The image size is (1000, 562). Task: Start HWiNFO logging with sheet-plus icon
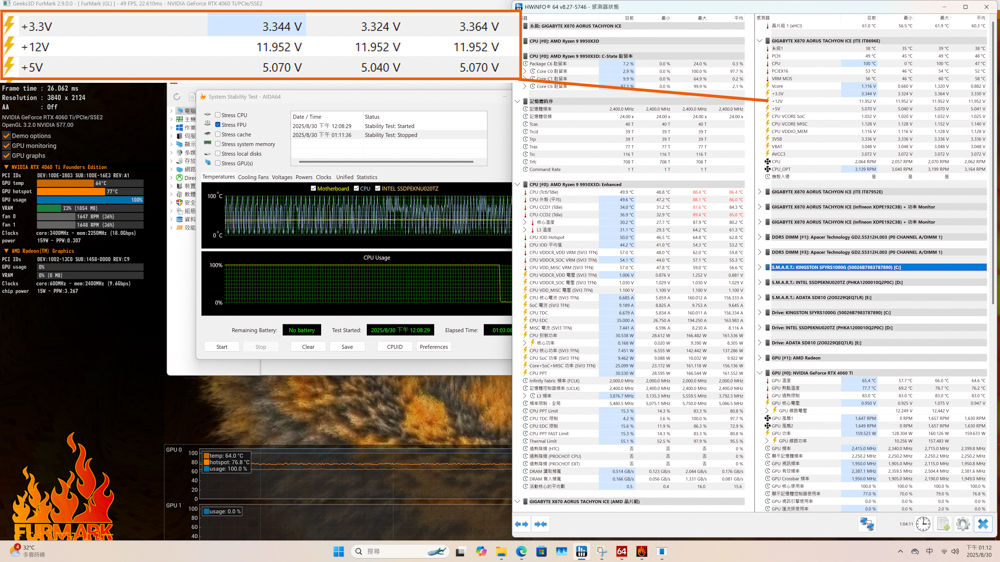coord(943,524)
